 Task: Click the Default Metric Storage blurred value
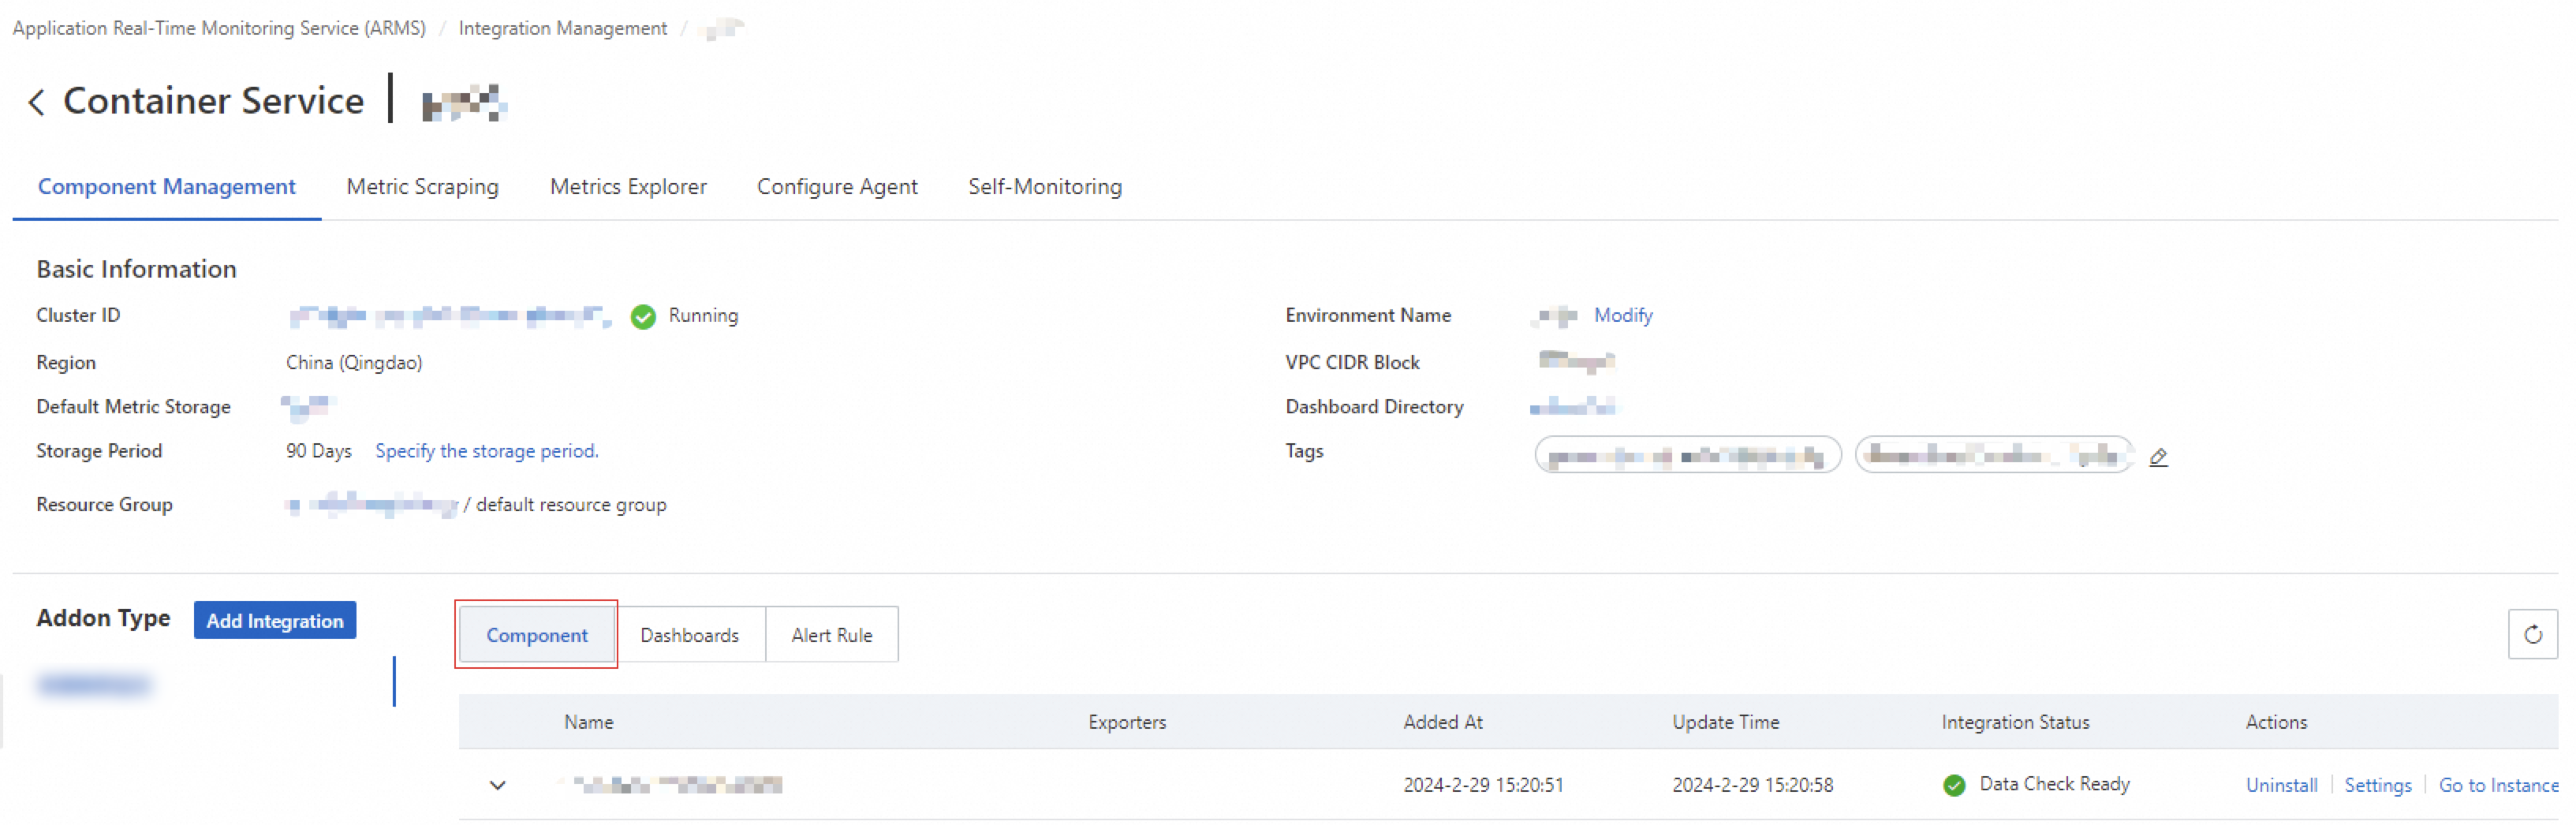click(x=309, y=406)
